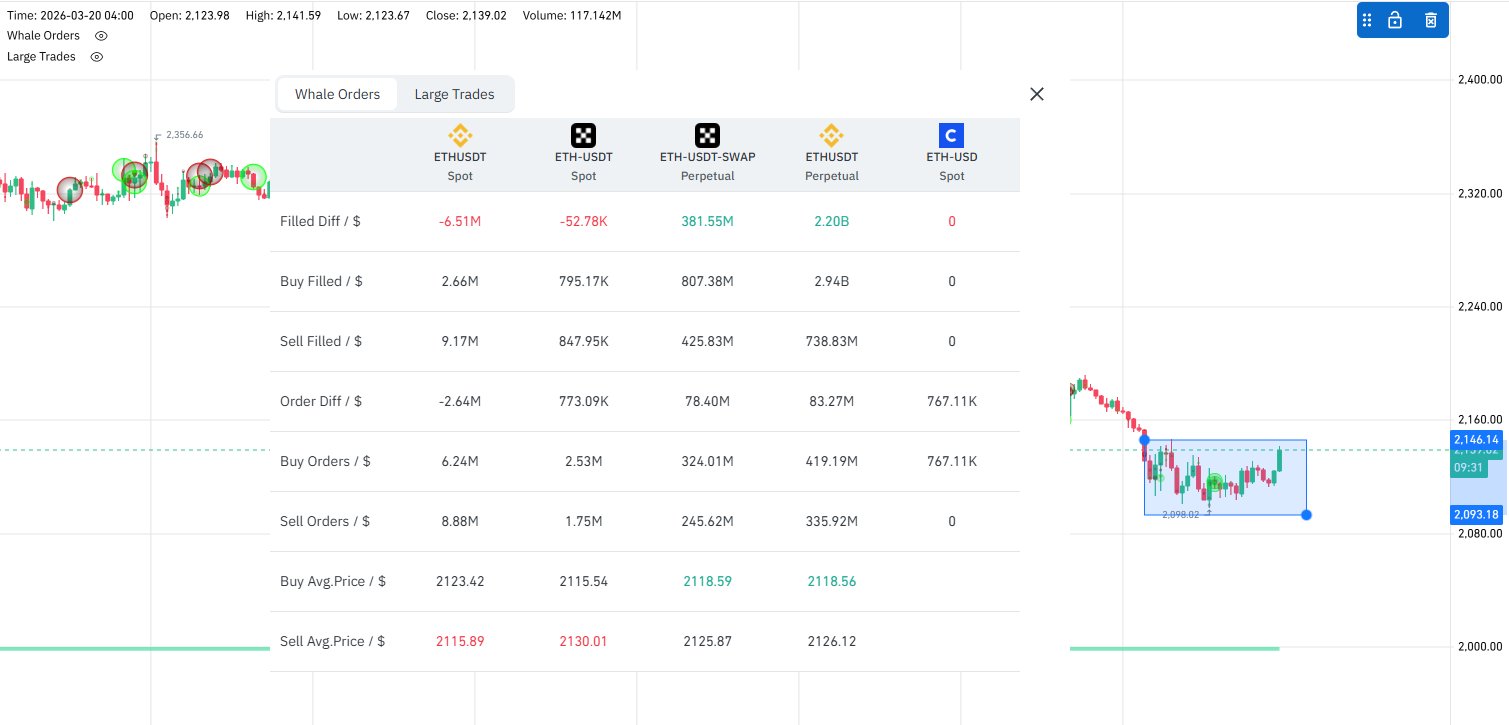Click the 773.09K order diff value
The height and width of the screenshot is (725, 1509).
click(583, 401)
